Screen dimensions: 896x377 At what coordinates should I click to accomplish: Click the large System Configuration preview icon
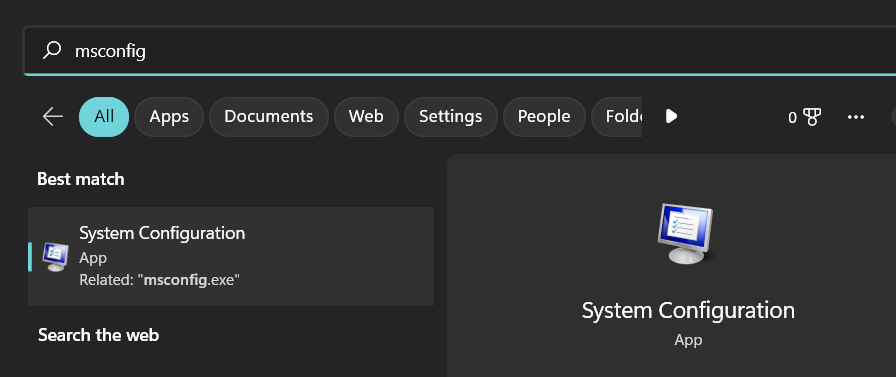tap(685, 233)
